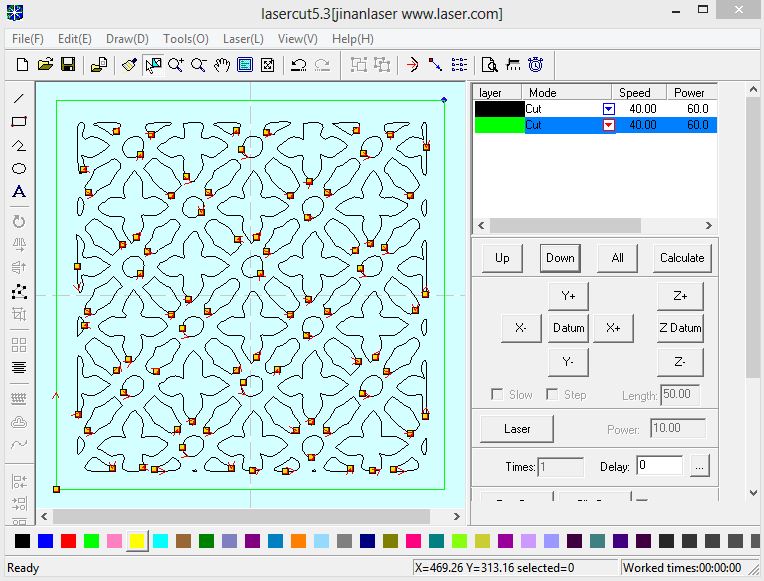The height and width of the screenshot is (581, 764).
Task: Open the Help menu
Action: tap(353, 39)
